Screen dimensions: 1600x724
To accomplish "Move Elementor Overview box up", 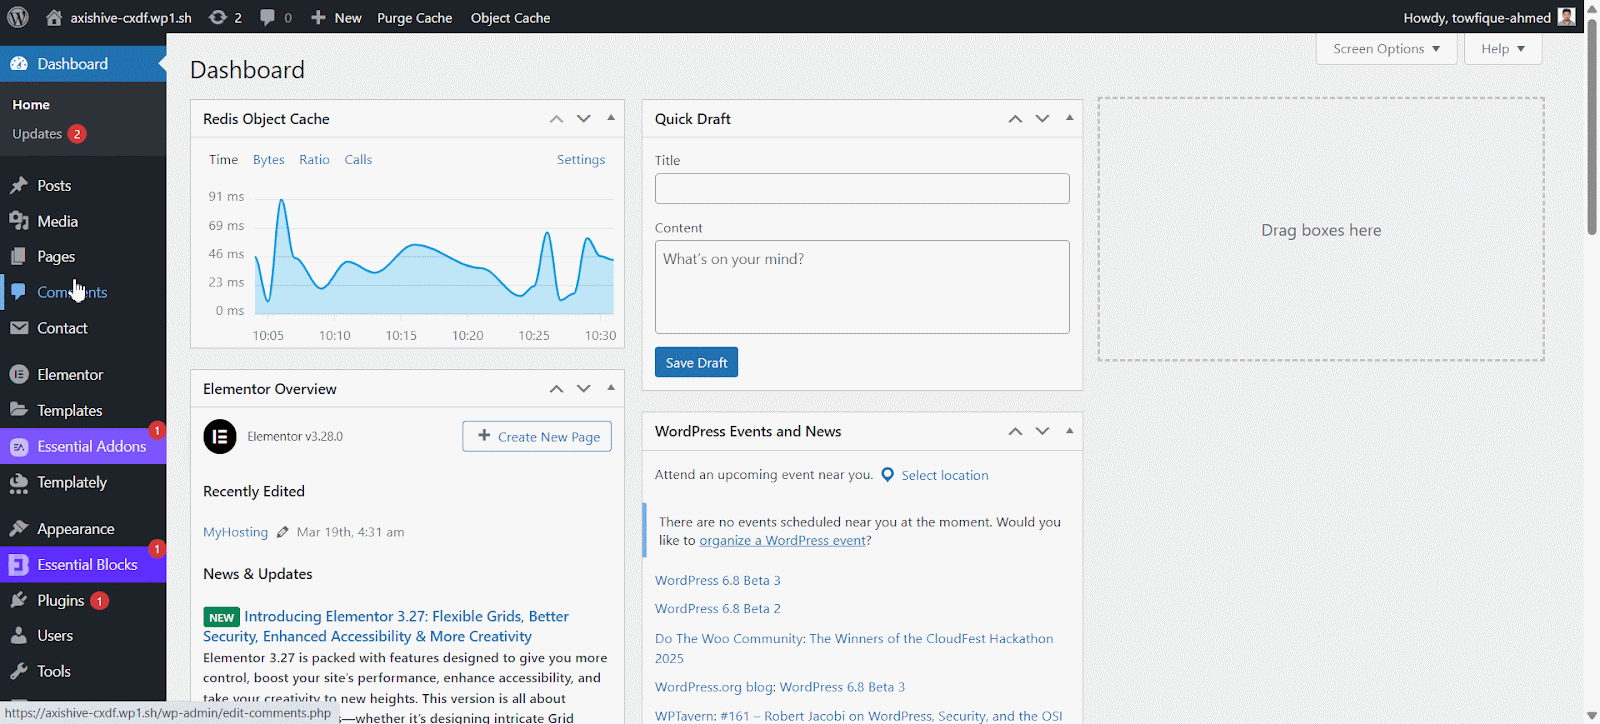I will pyautogui.click(x=556, y=389).
